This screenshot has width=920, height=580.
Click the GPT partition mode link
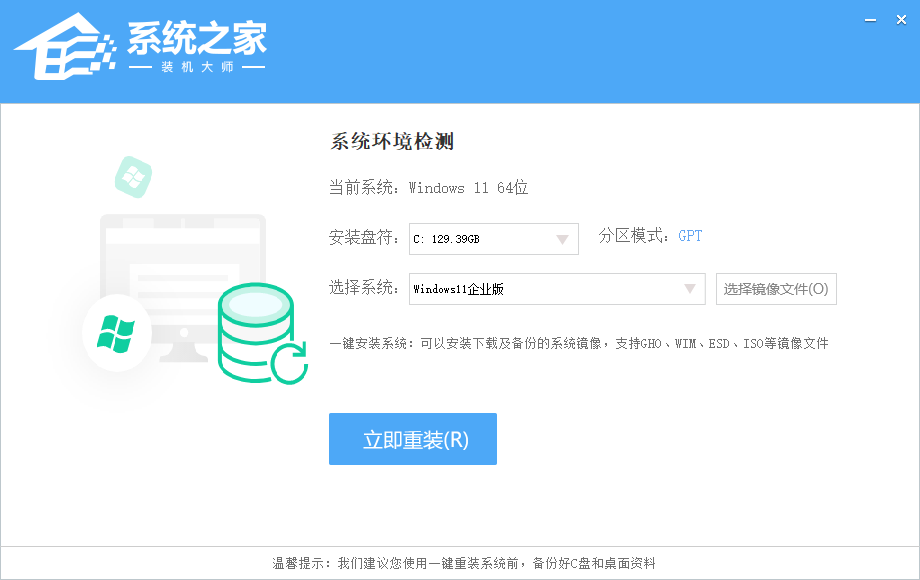[x=689, y=236]
